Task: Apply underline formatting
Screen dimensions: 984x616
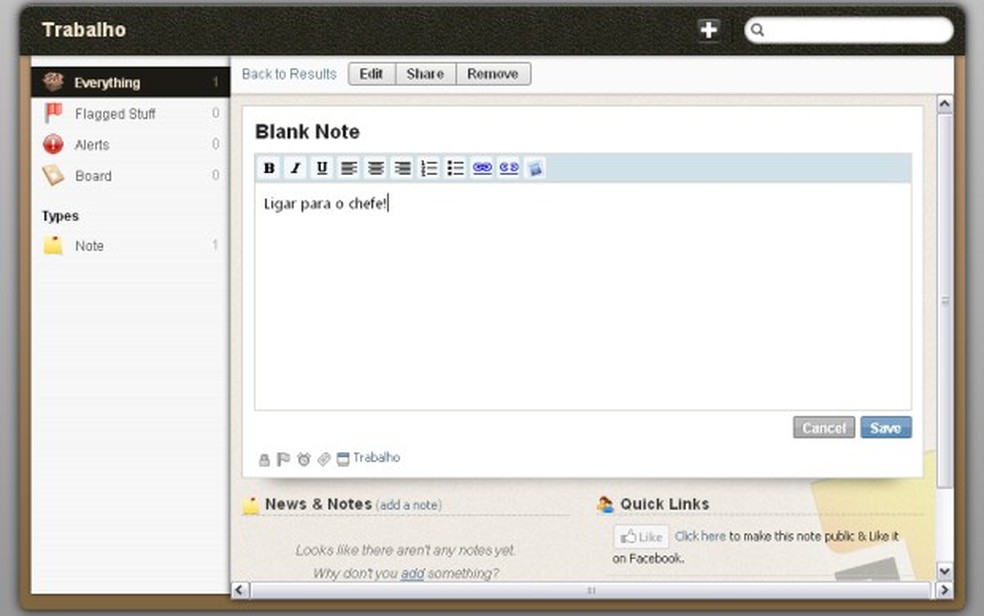Action: coord(322,168)
